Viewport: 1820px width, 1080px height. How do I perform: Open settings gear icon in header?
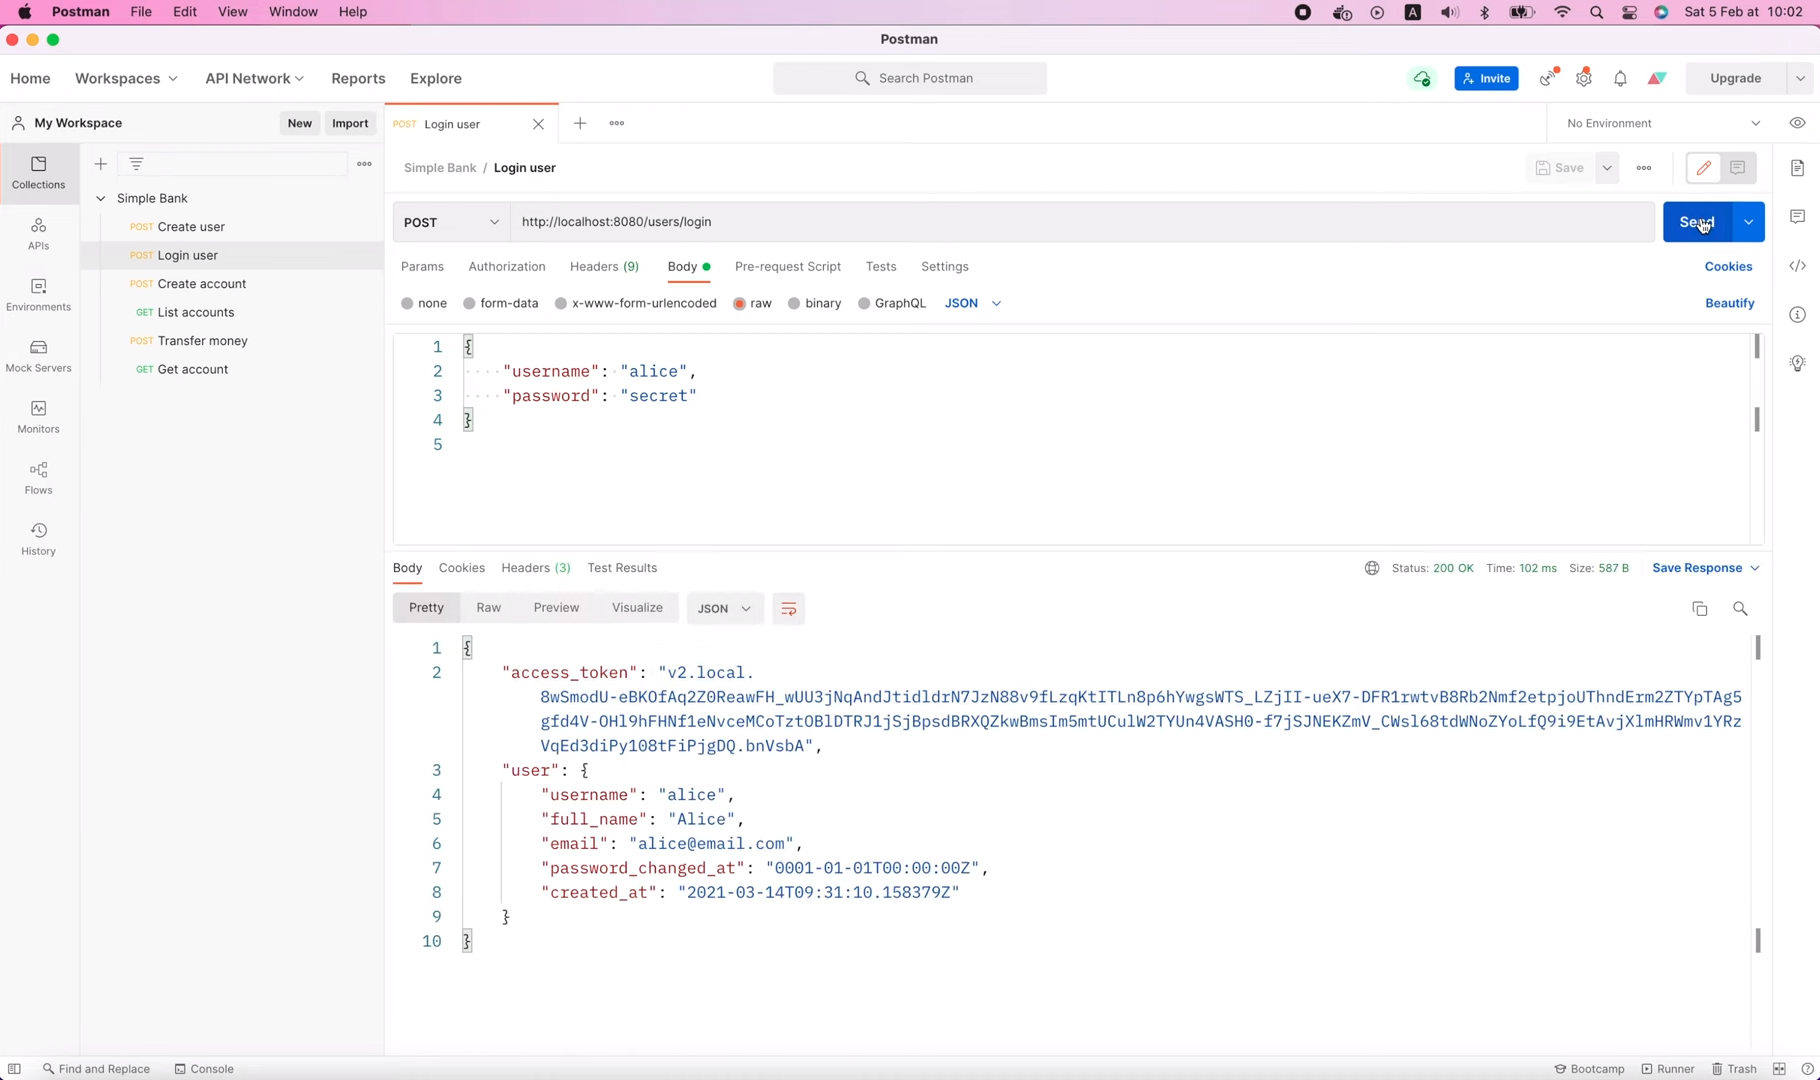[x=1584, y=78]
